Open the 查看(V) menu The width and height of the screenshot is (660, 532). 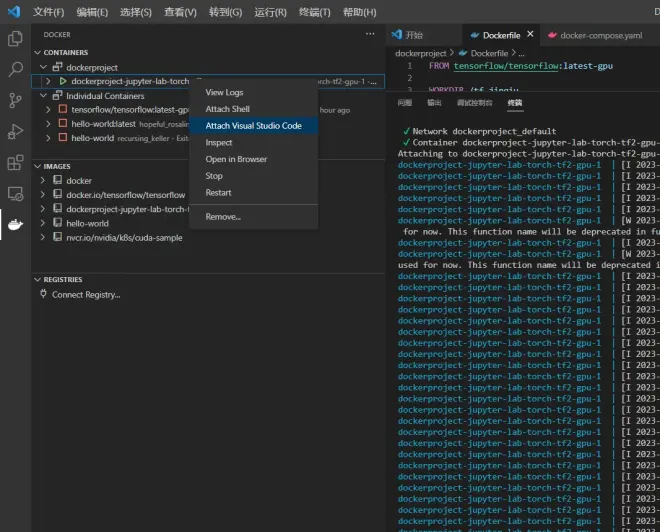coord(180,12)
